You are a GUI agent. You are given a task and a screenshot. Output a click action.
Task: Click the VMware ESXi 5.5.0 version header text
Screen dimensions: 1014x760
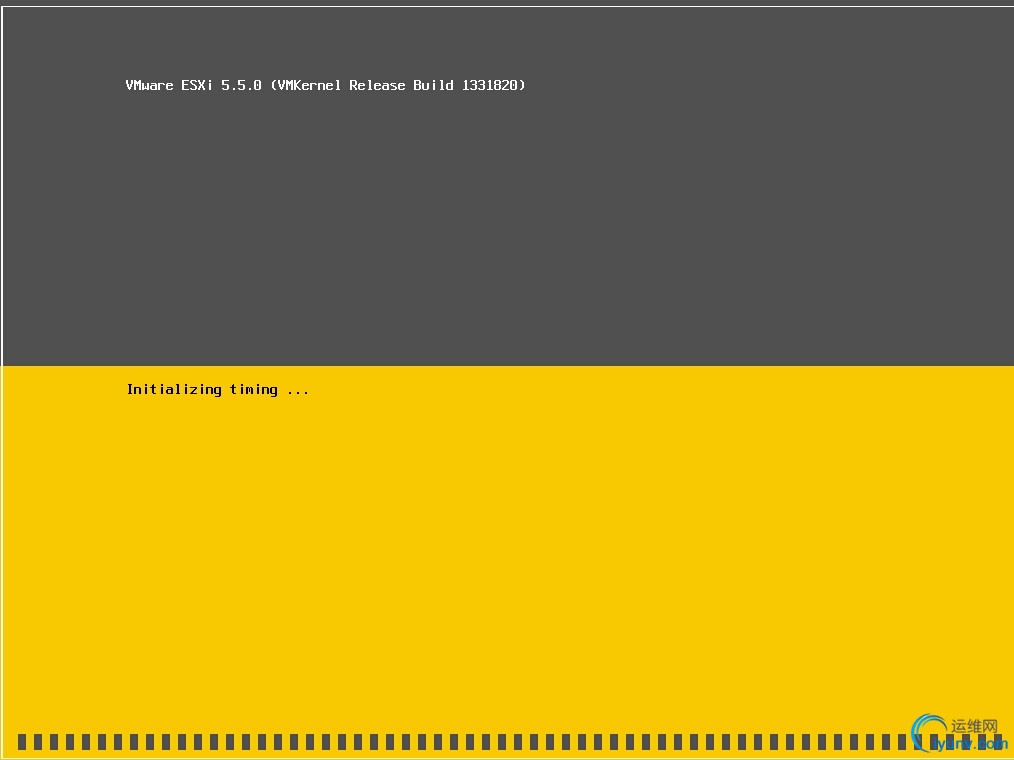coord(325,85)
